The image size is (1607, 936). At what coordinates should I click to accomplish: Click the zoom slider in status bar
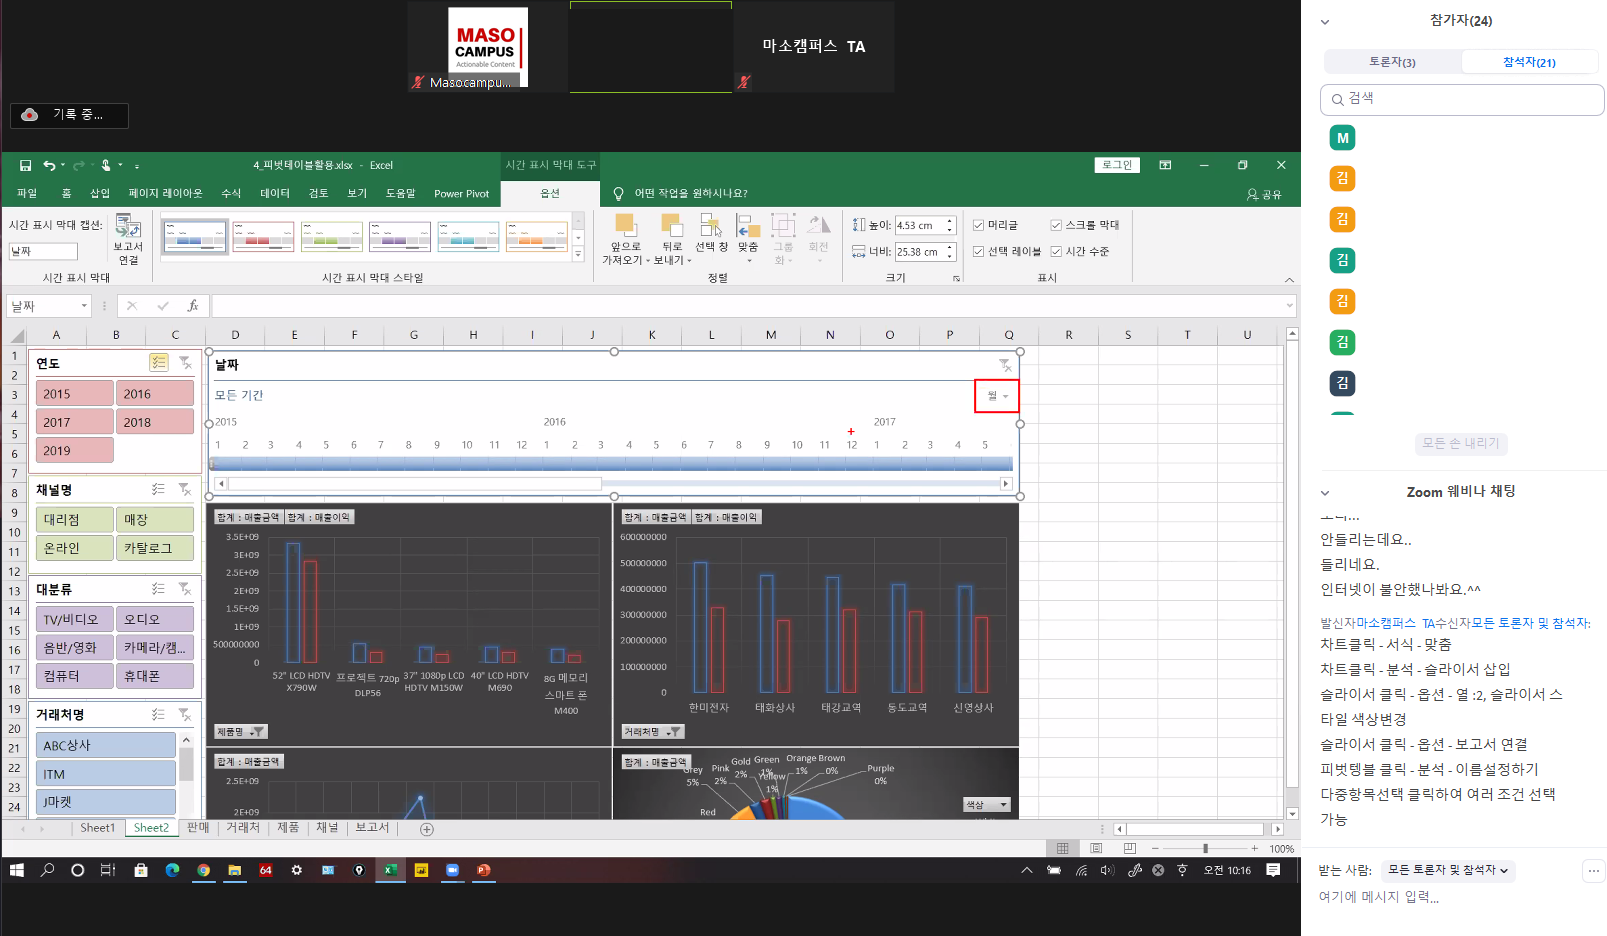(x=1205, y=848)
